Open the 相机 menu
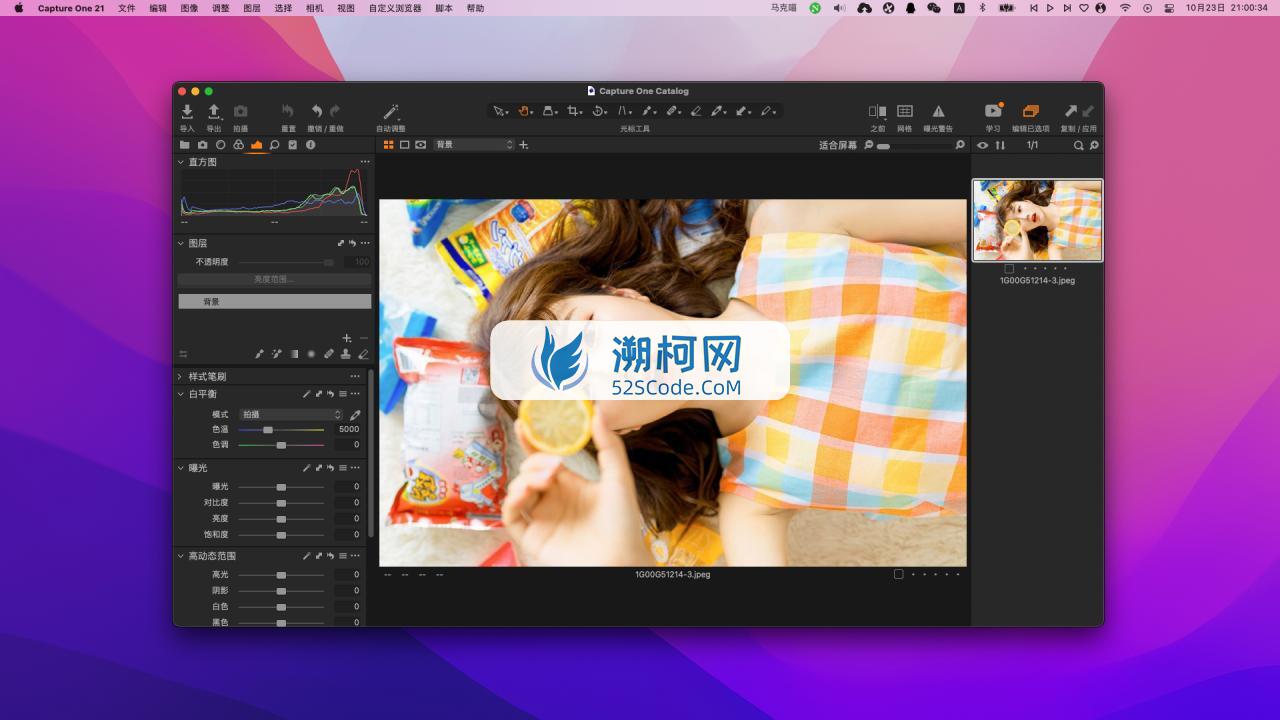Screen dimensions: 1280x720 pyautogui.click(x=314, y=8)
